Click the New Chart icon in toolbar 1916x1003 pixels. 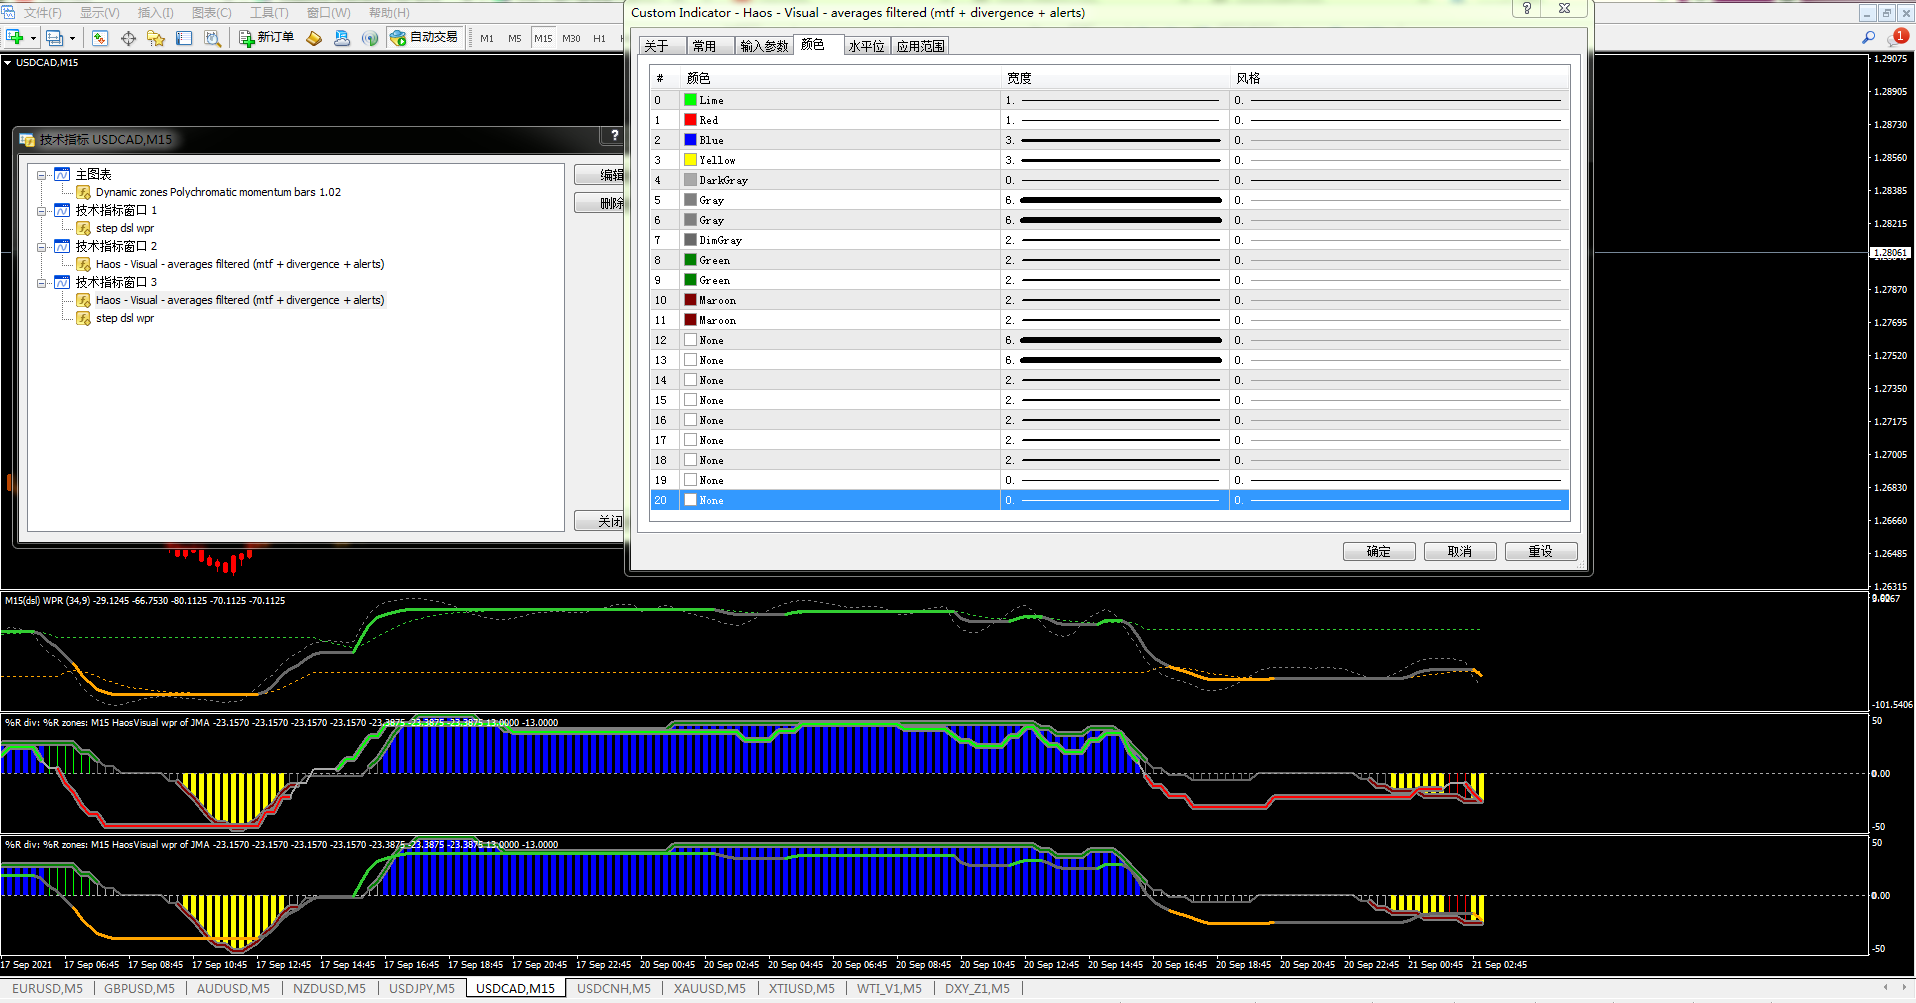15,38
